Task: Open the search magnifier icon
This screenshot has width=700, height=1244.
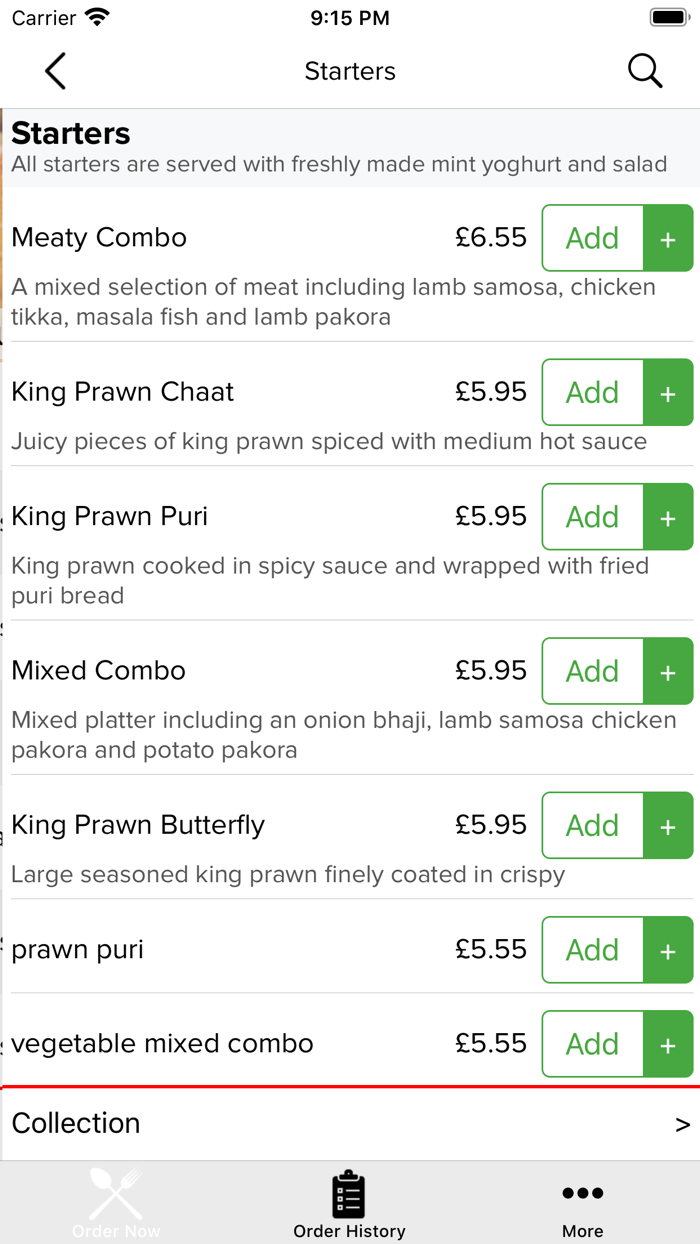Action: coord(645,71)
